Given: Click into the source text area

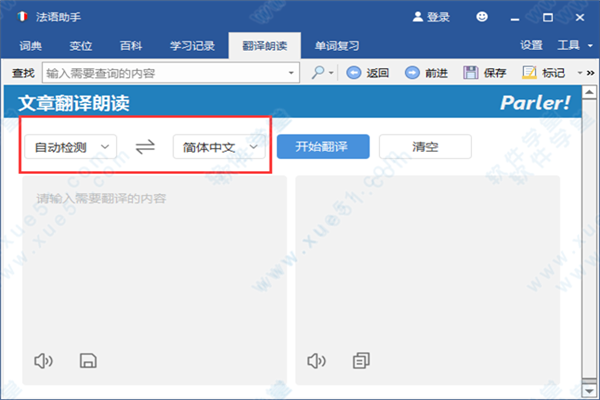Looking at the screenshot, I should [x=155, y=280].
